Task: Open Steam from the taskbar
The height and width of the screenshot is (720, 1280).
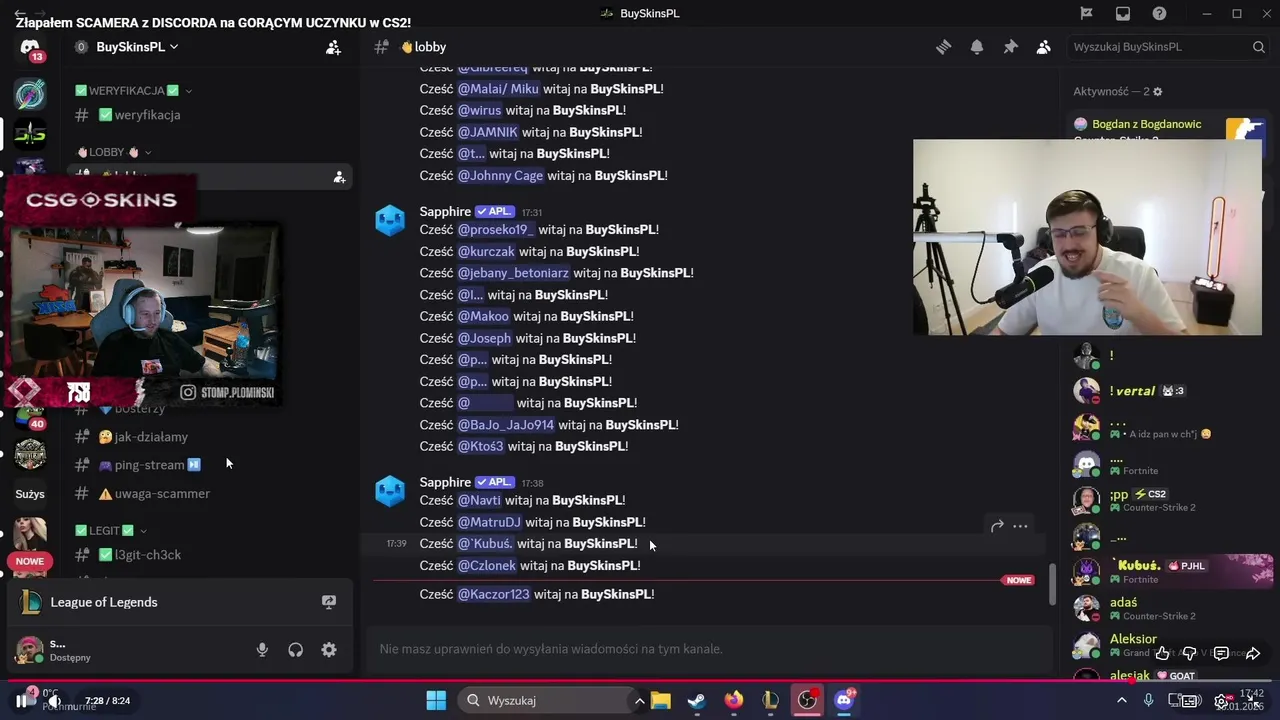Action: pos(697,700)
